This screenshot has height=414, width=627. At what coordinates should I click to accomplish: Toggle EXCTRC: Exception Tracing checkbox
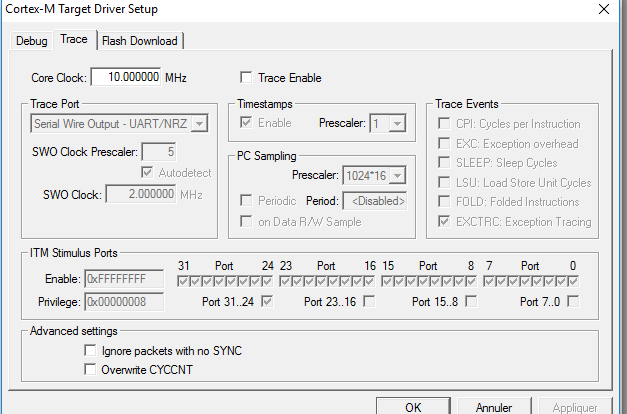pos(444,221)
